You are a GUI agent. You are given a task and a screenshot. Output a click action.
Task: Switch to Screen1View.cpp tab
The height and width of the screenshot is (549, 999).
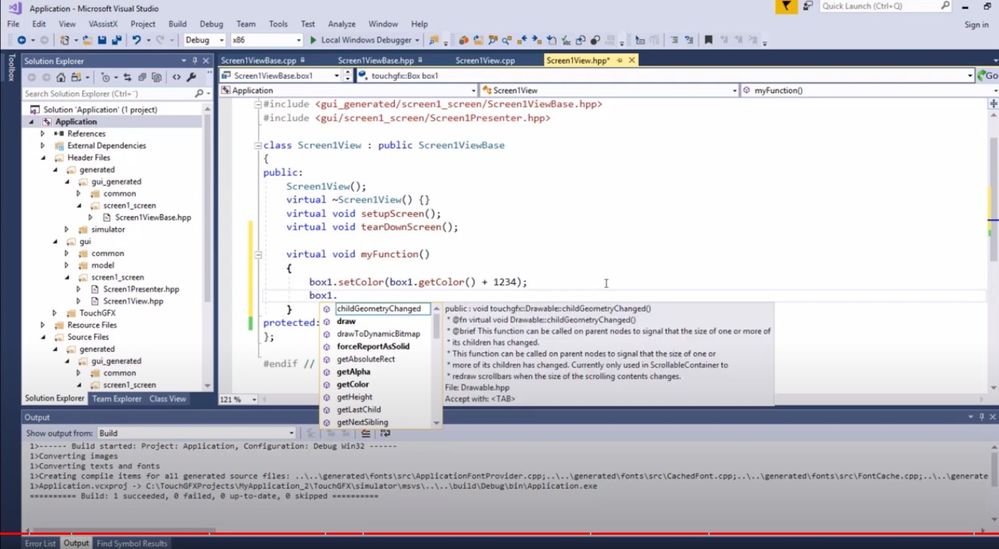point(485,61)
